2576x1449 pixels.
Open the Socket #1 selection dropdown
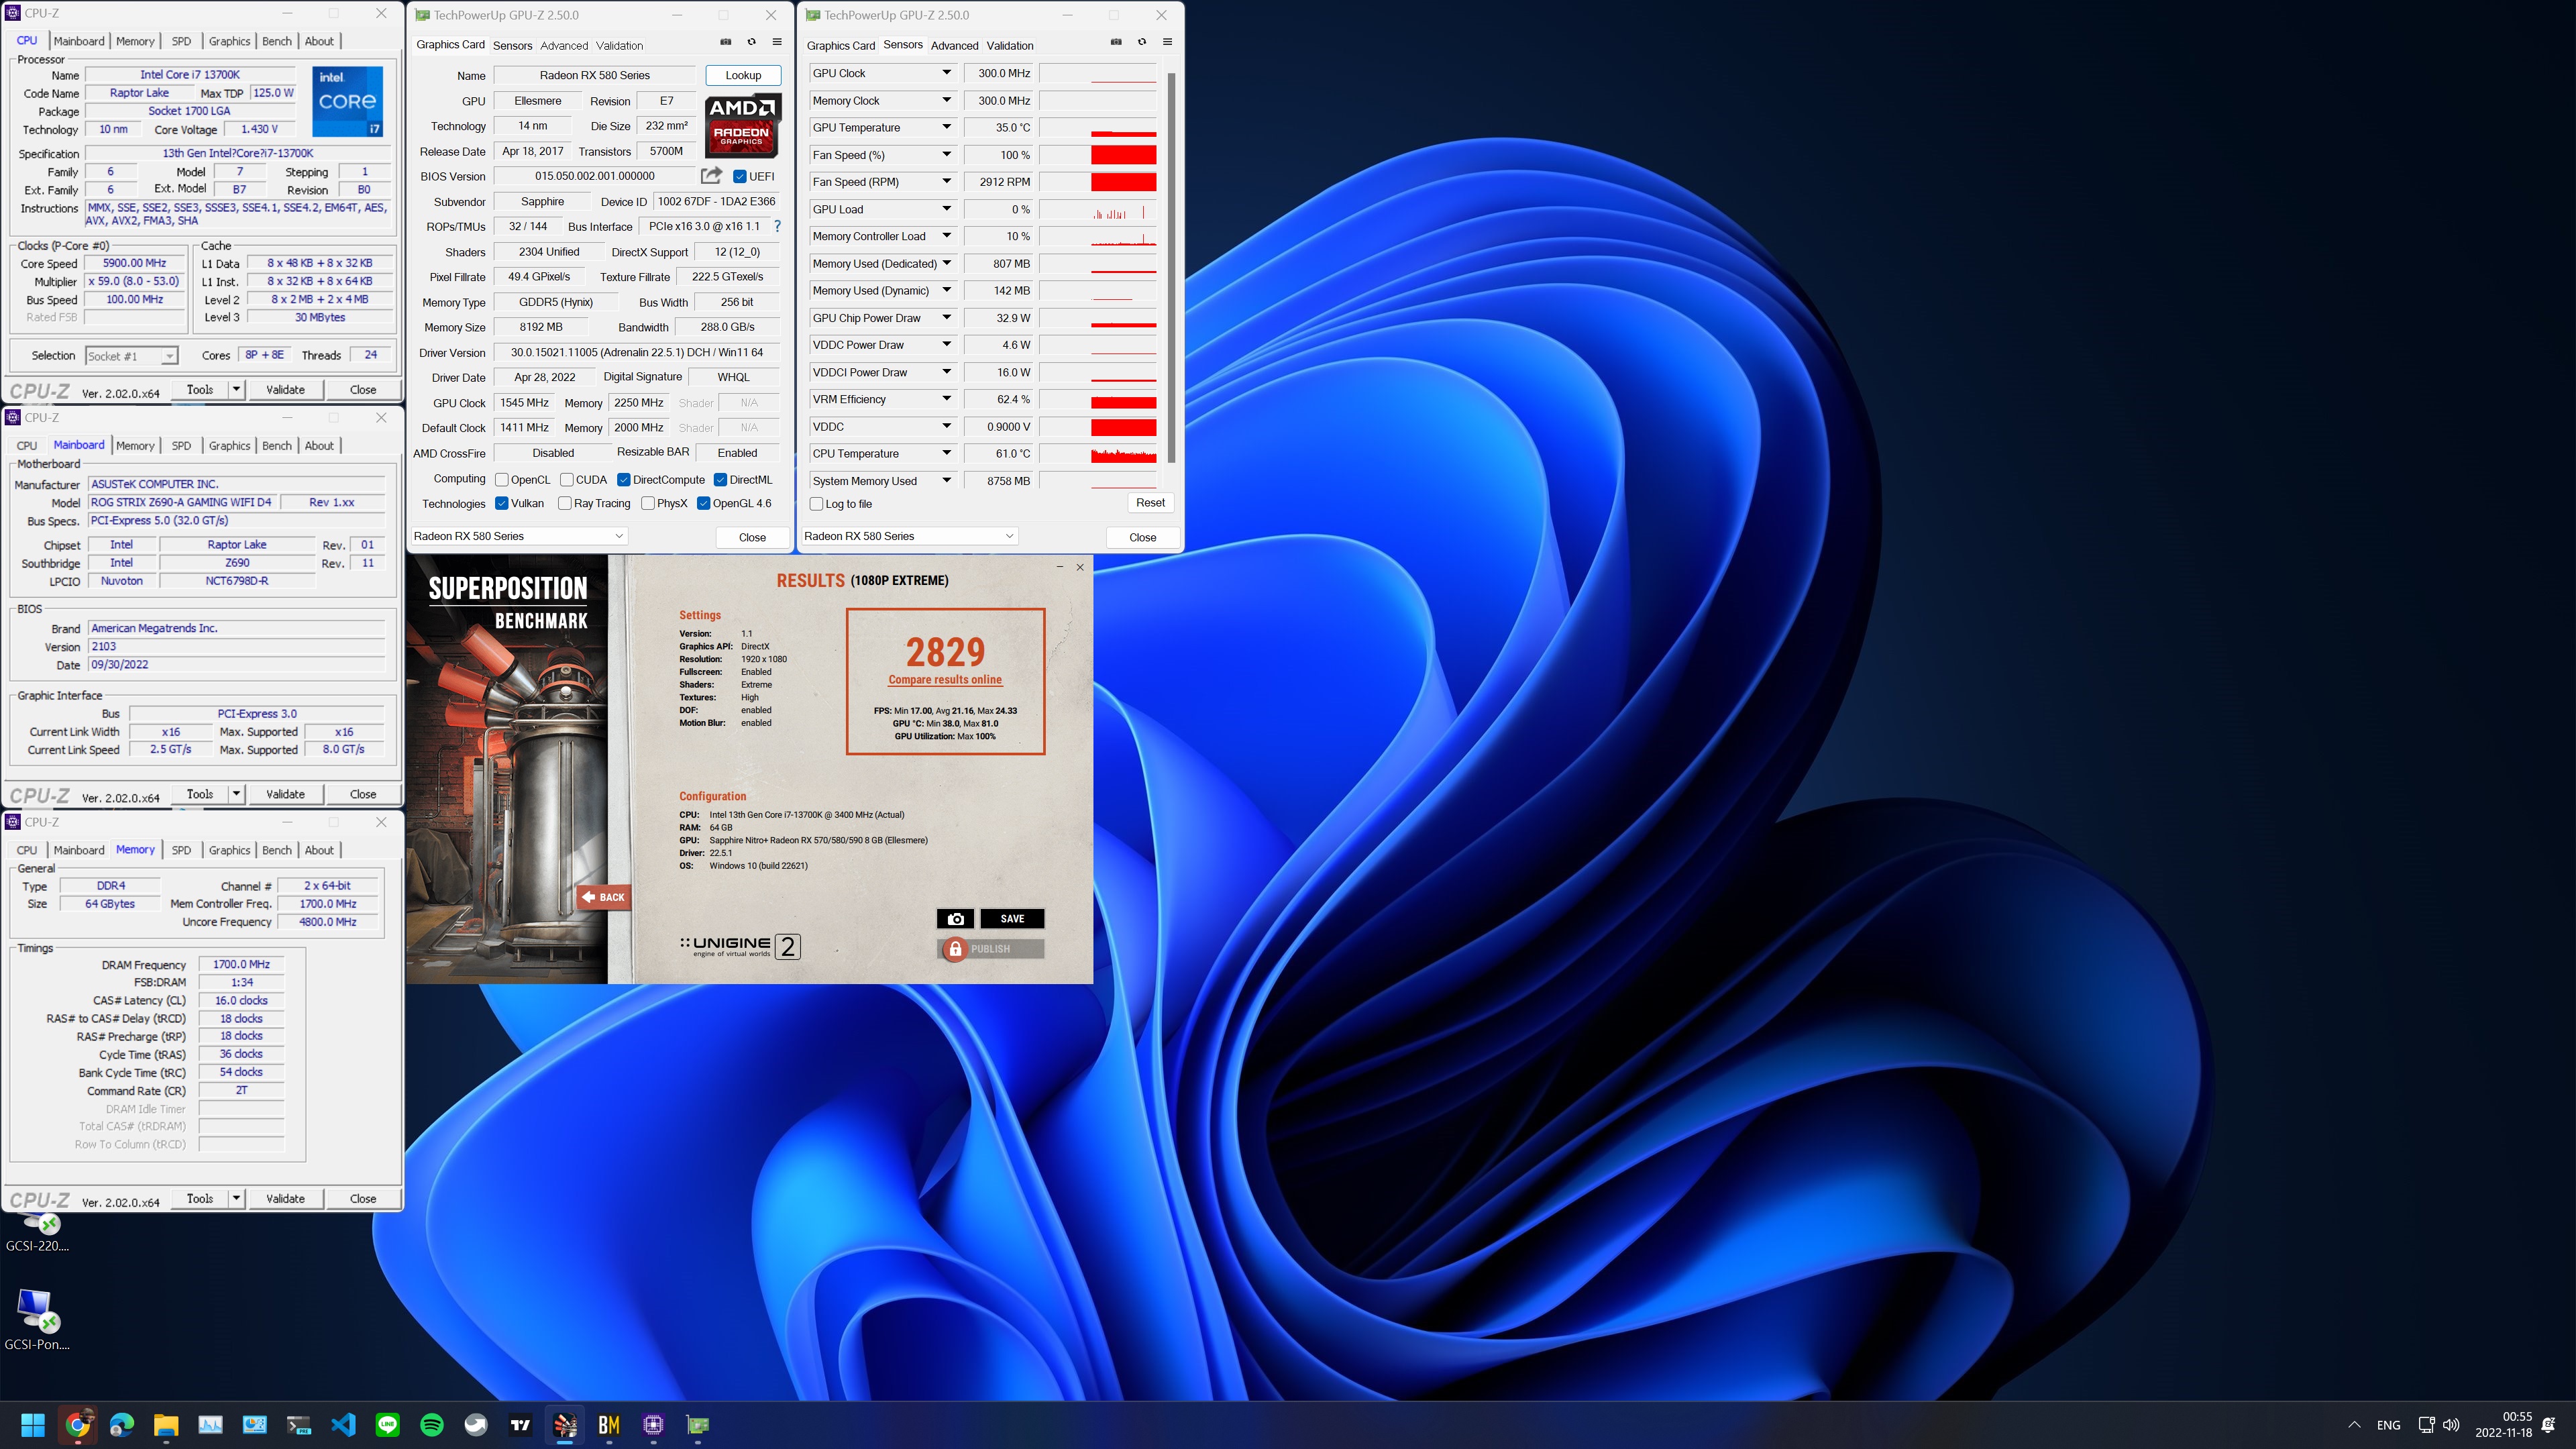tap(131, 356)
